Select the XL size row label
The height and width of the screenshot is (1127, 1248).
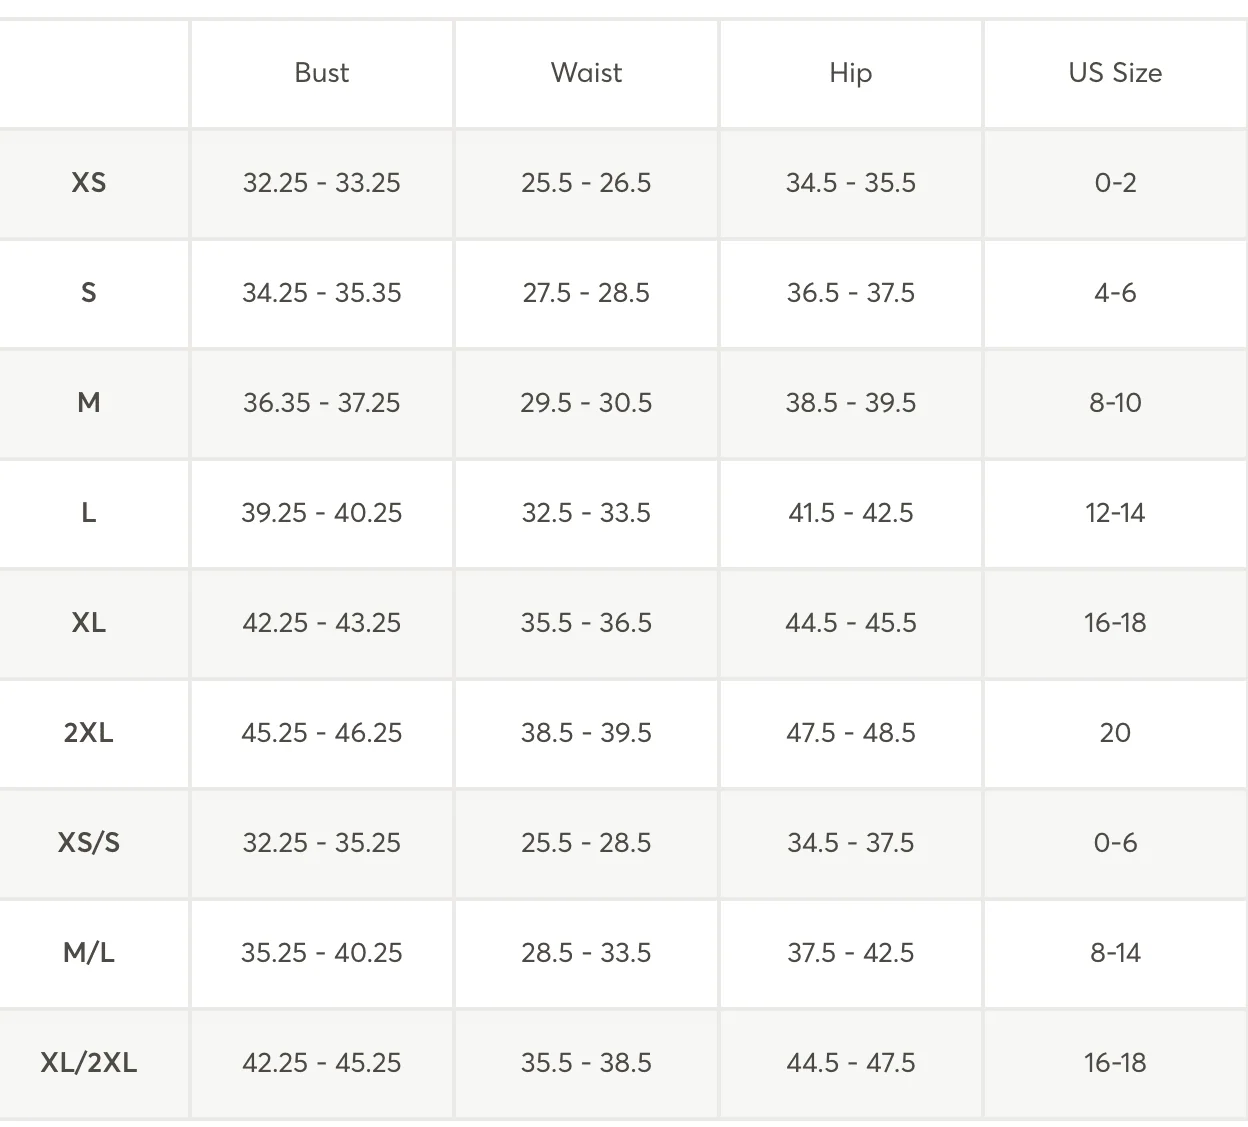point(89,623)
